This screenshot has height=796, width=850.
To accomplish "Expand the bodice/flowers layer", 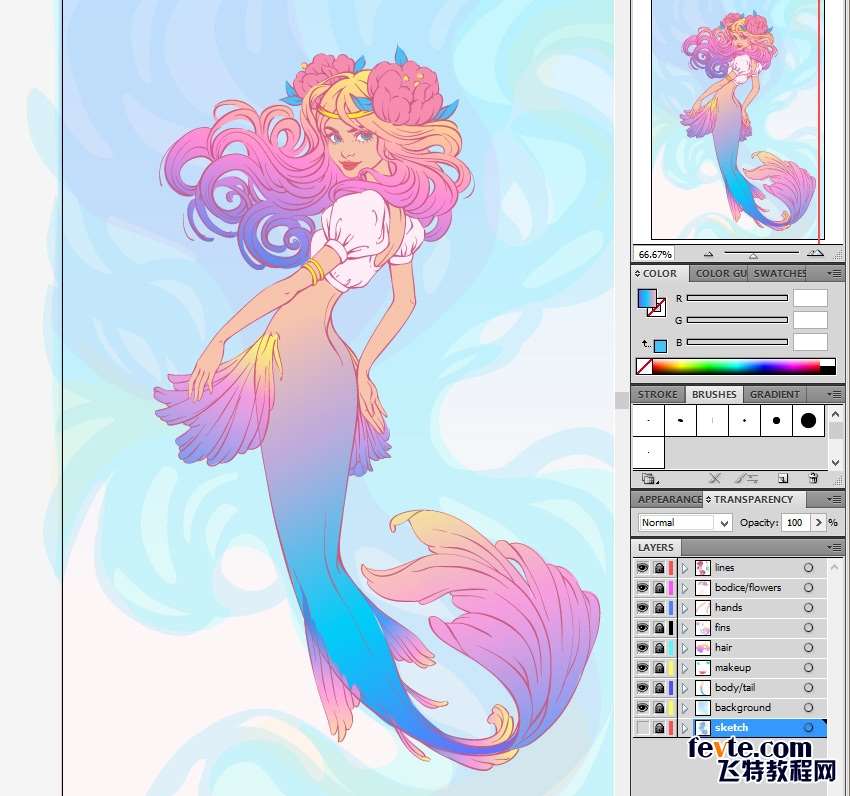I will 685,588.
